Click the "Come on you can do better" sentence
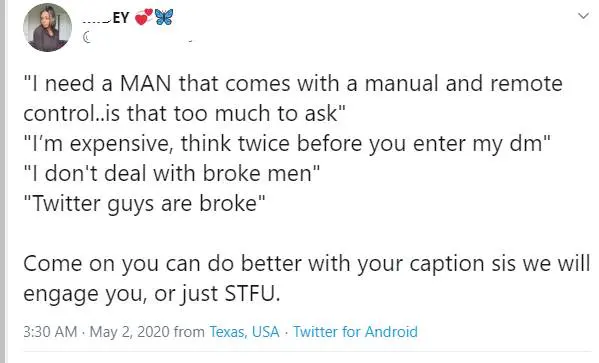Viewport: 599px width, 363px height. 307,264
